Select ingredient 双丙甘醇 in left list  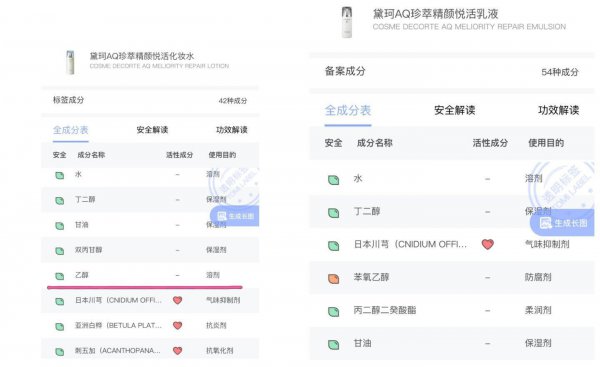click(x=89, y=250)
